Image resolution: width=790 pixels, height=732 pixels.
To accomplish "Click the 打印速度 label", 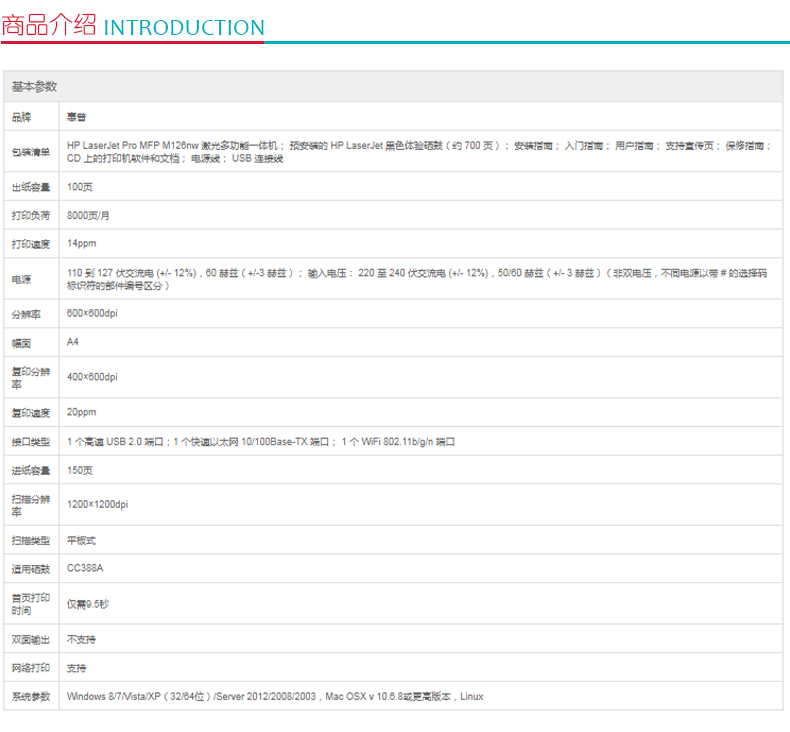I will [31, 244].
